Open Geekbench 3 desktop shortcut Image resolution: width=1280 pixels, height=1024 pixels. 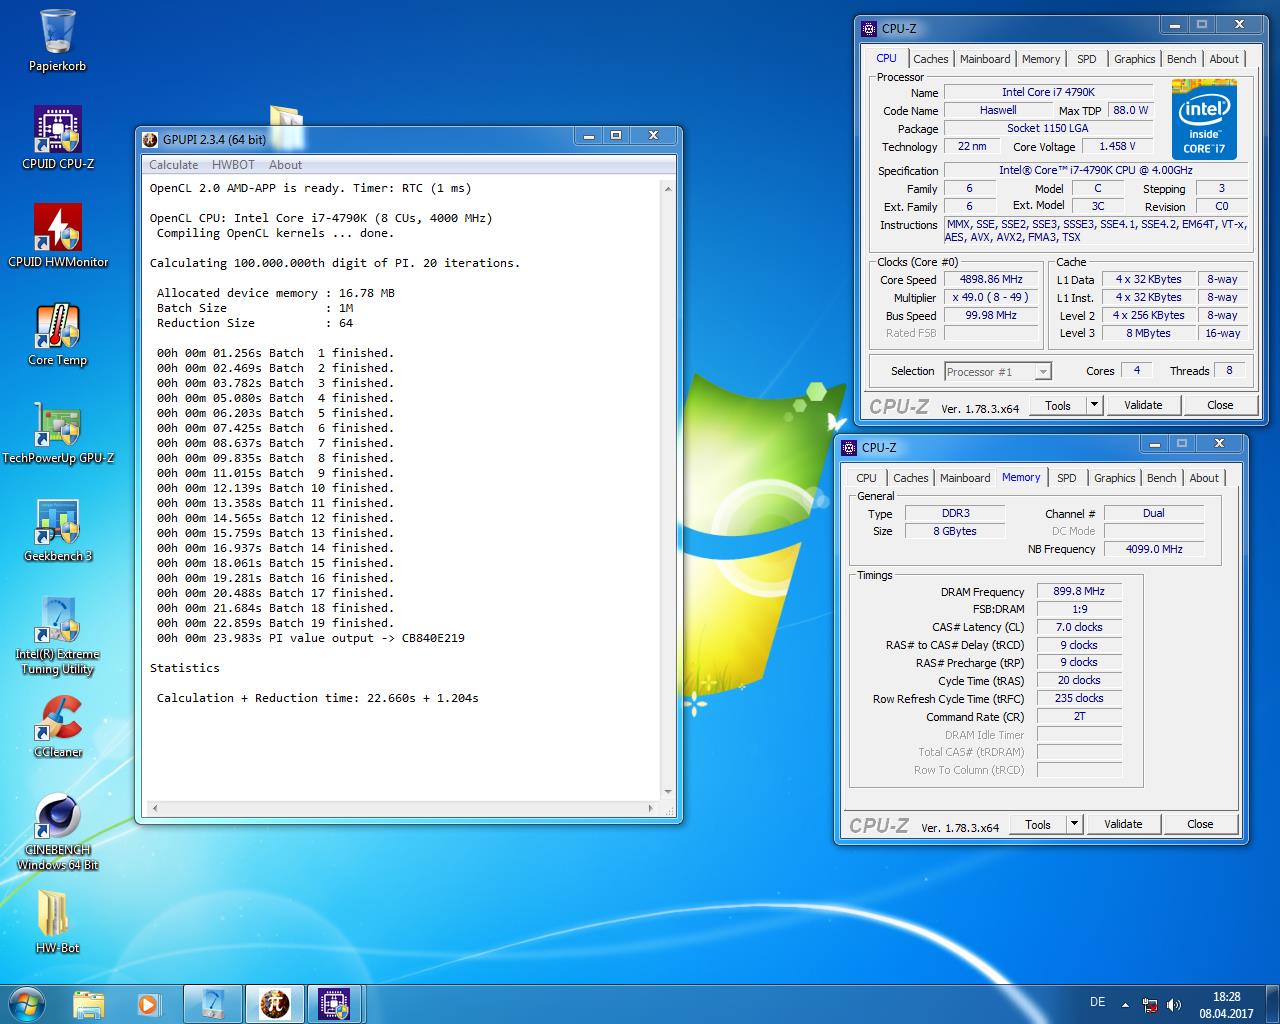point(57,530)
